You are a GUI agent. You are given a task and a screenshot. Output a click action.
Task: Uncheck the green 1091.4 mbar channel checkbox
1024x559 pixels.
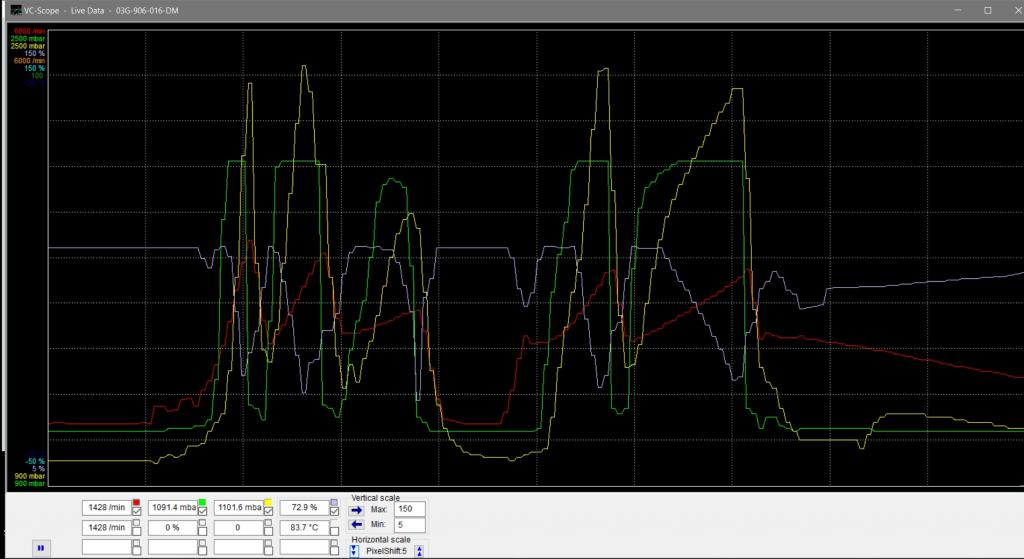click(202, 511)
